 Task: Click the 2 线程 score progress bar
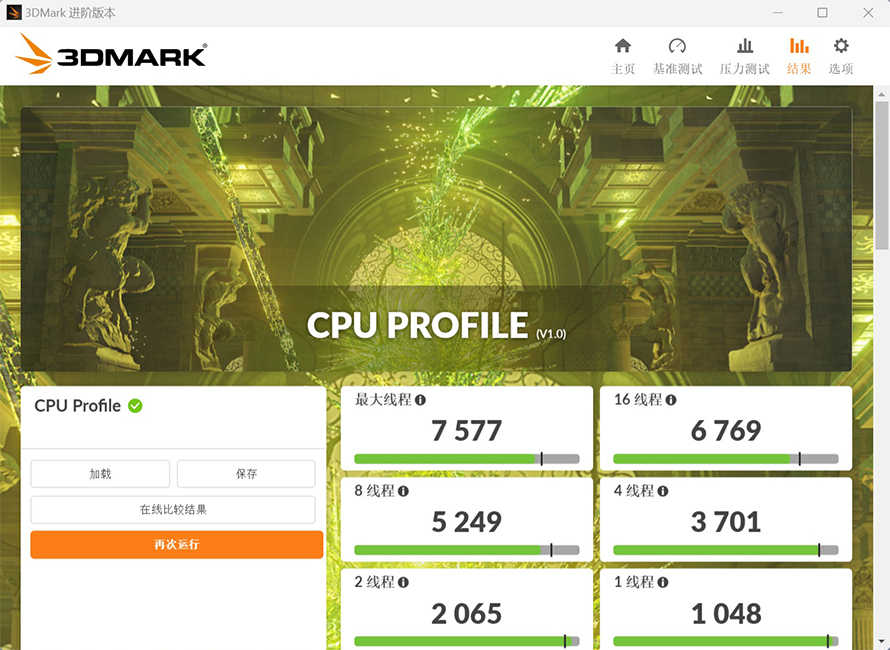467,641
